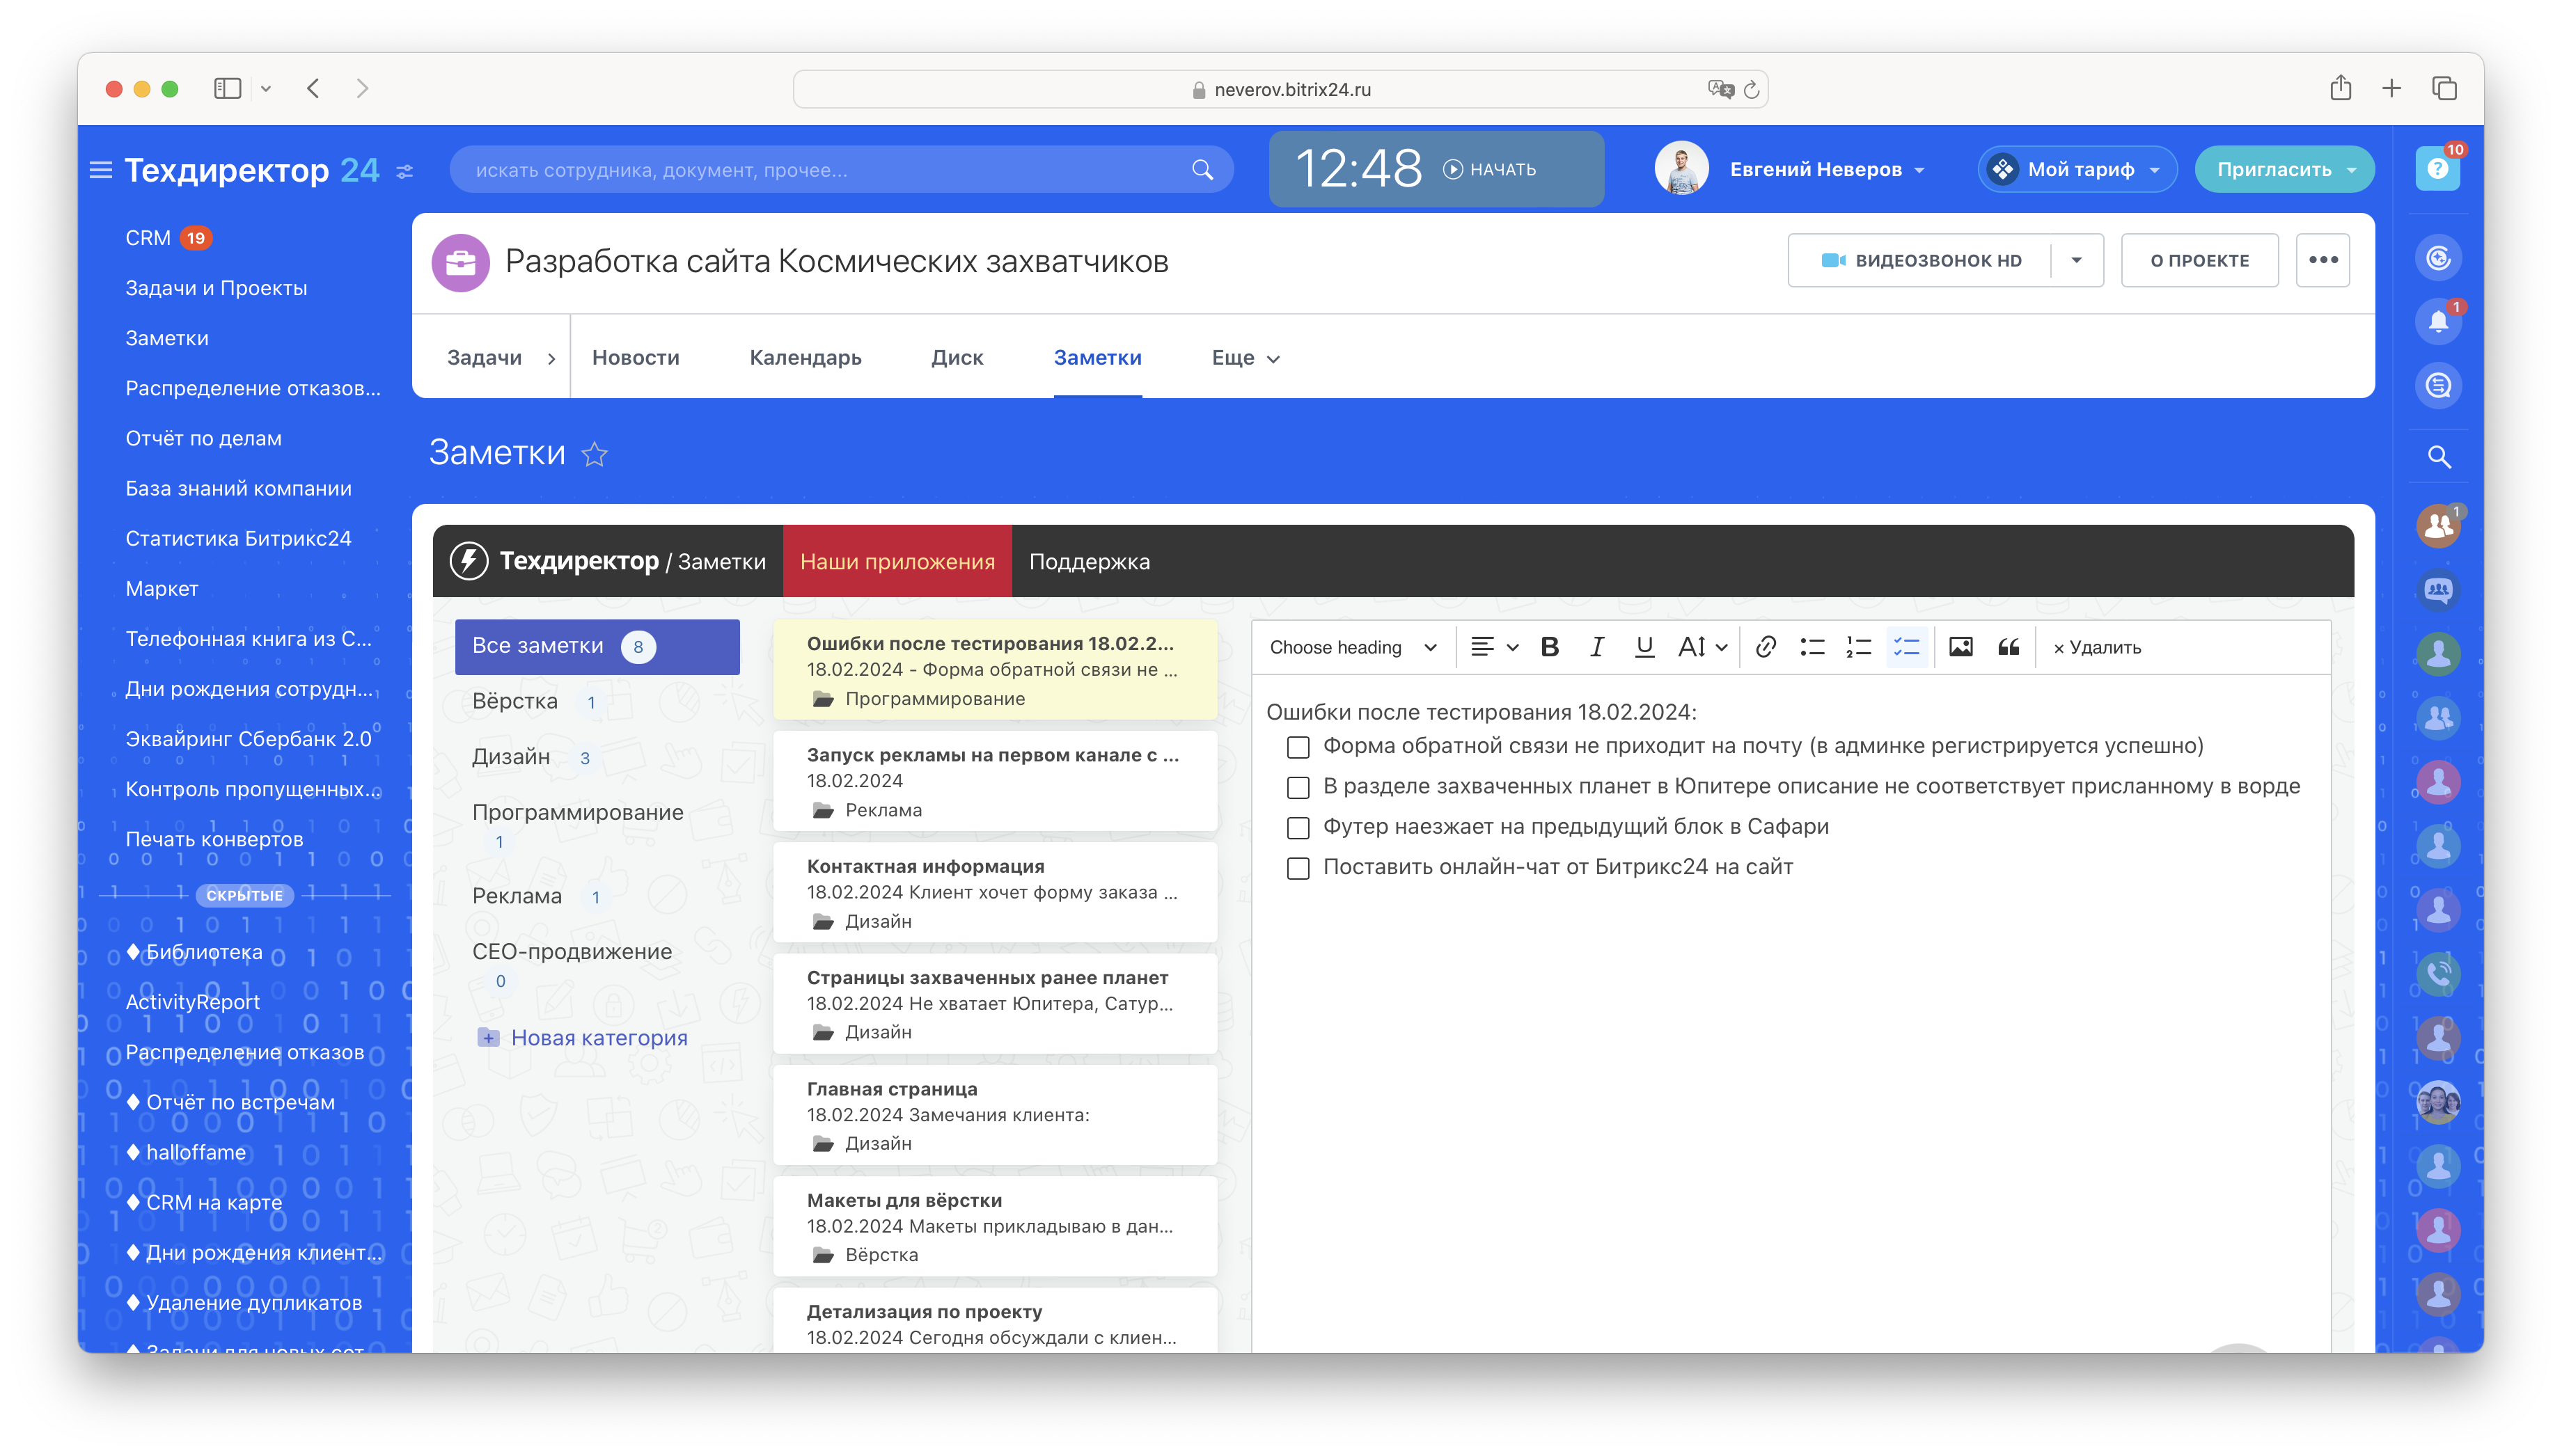
Task: Apply italic formatting in the editor toolbar
Action: (x=1597, y=647)
